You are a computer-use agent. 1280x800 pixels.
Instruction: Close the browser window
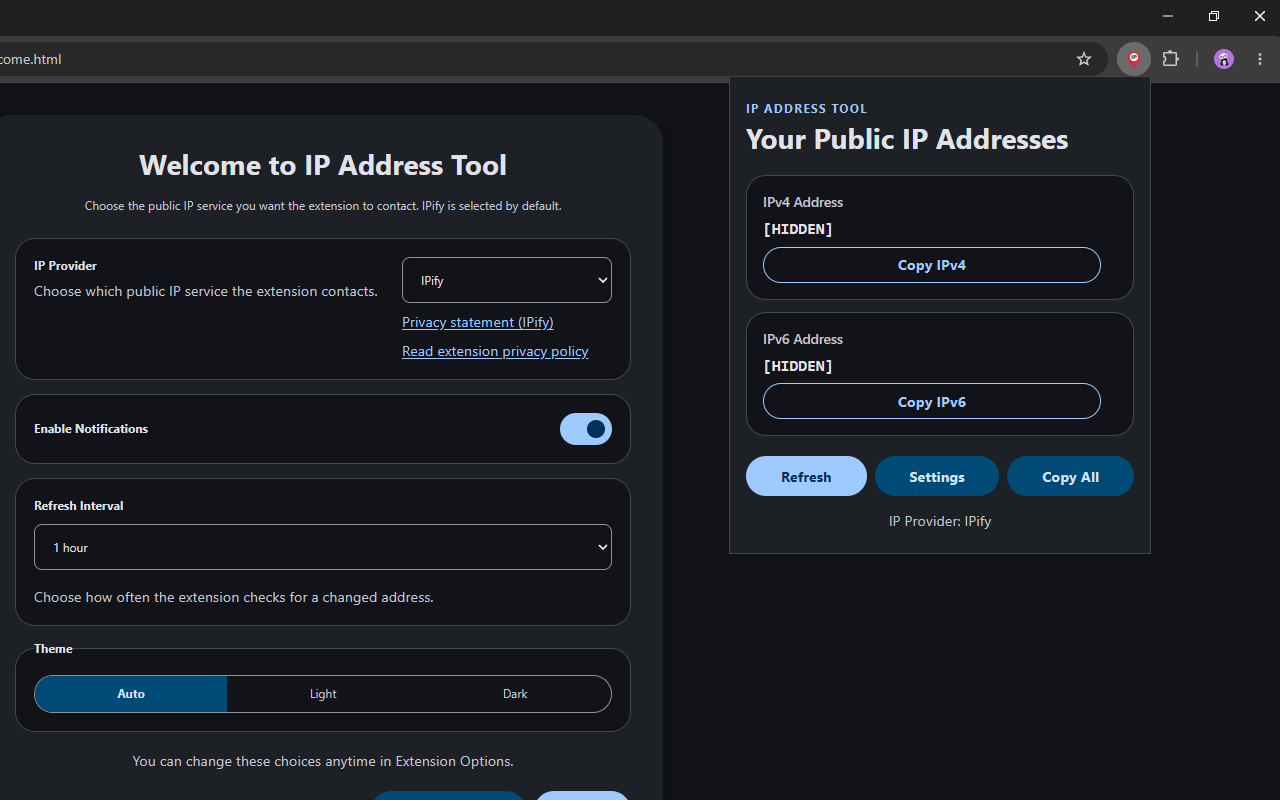(1260, 16)
